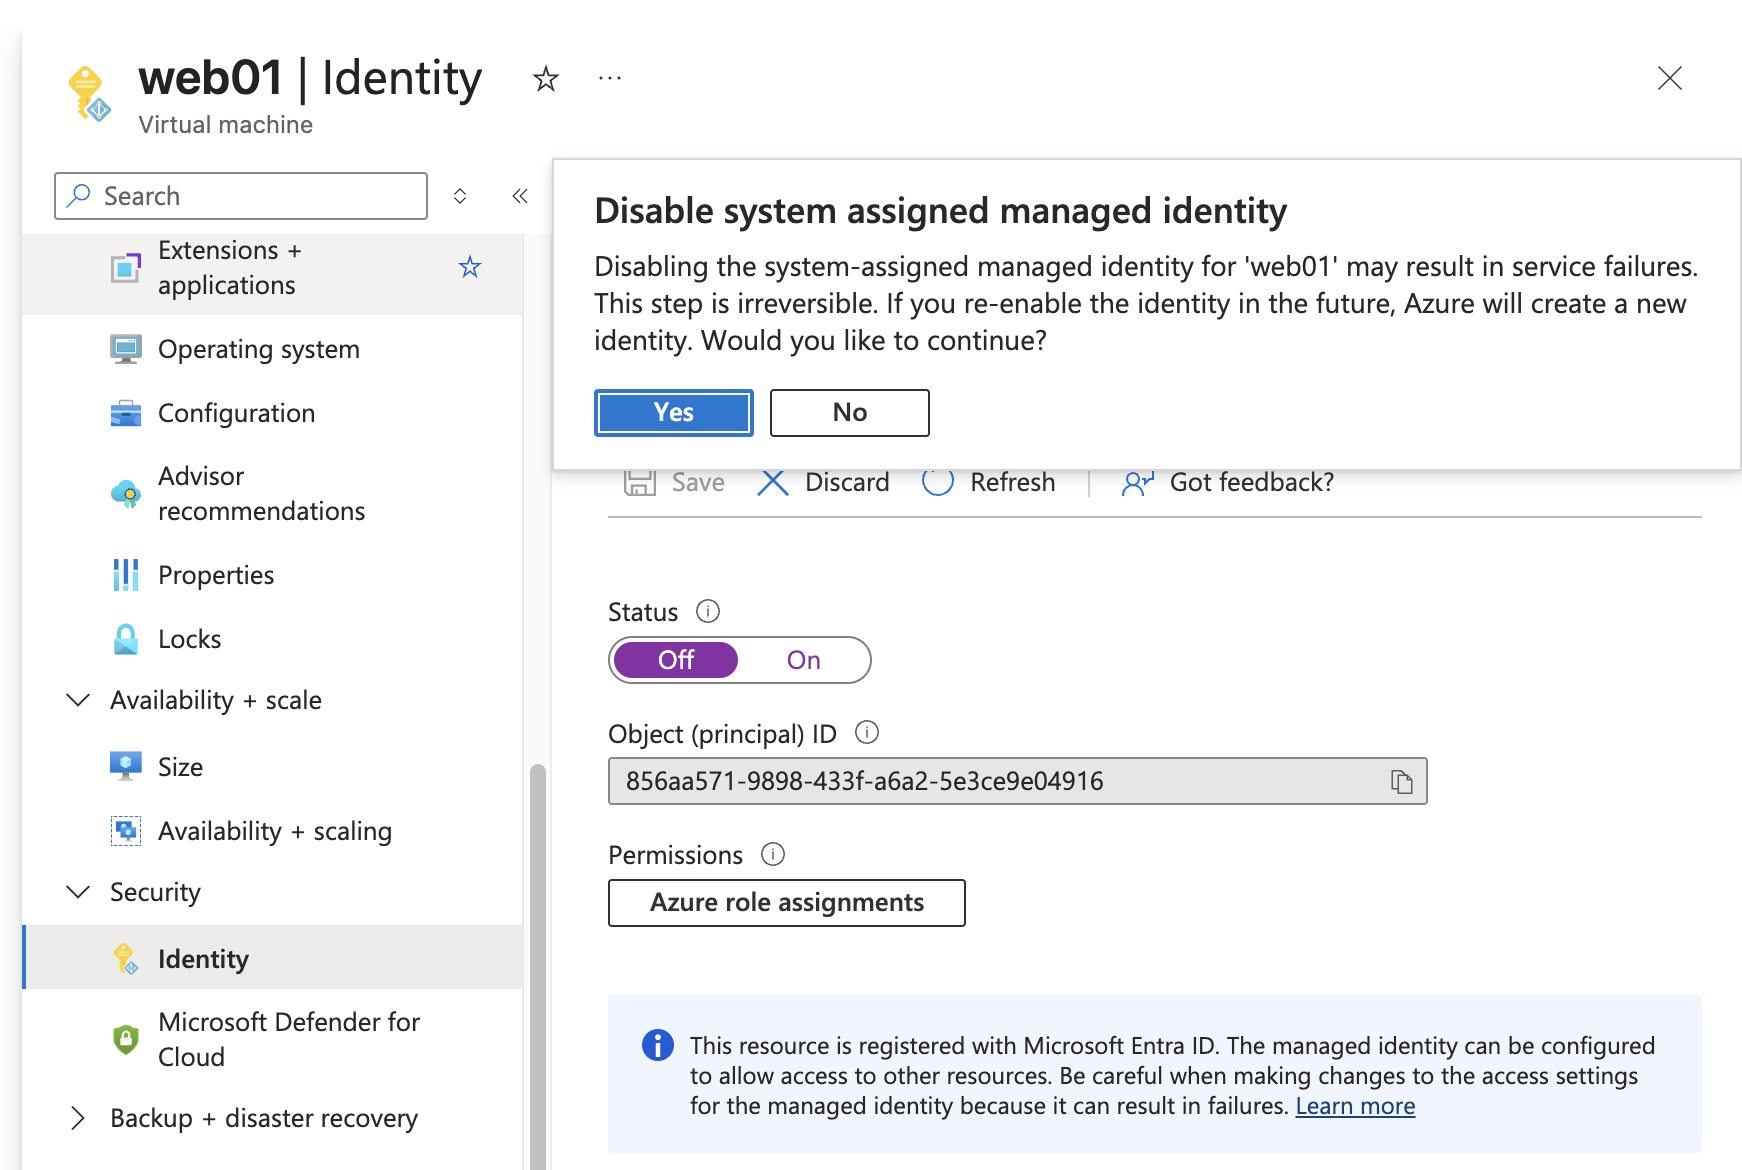
Task: Click the Search menu input field
Action: (241, 196)
